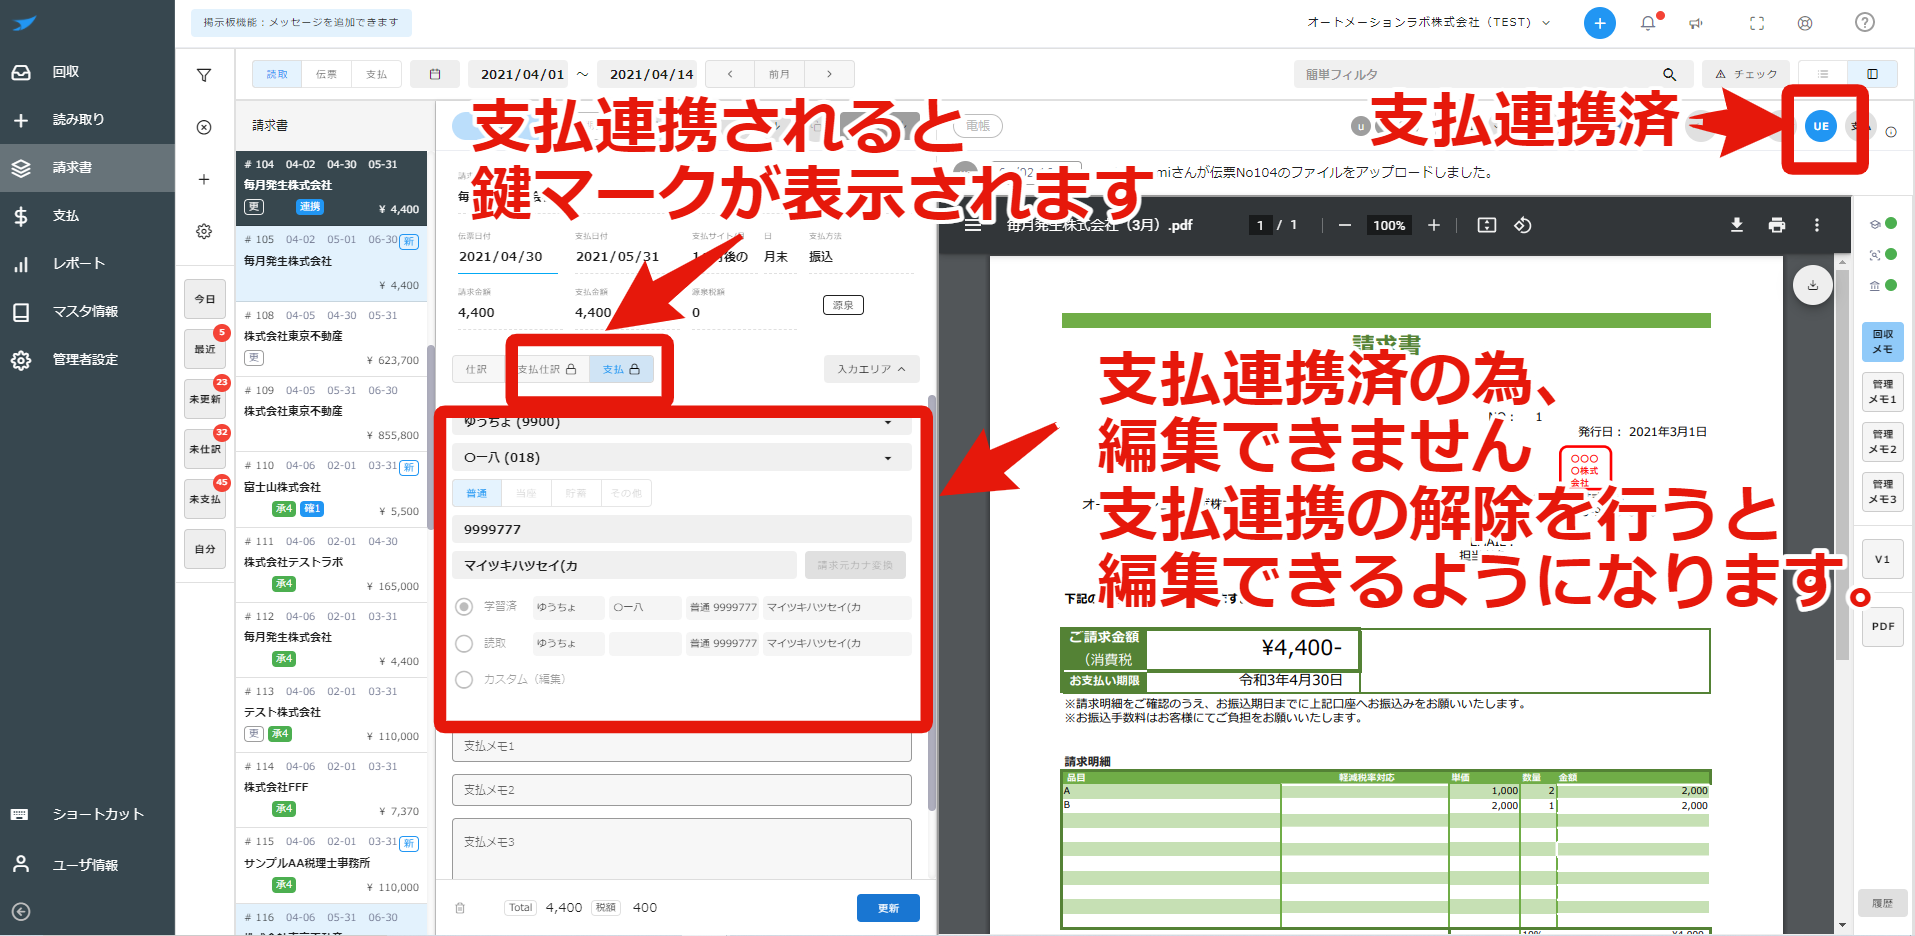Click the trash delete icon at the bottom
This screenshot has width=1915, height=936.
click(x=460, y=908)
